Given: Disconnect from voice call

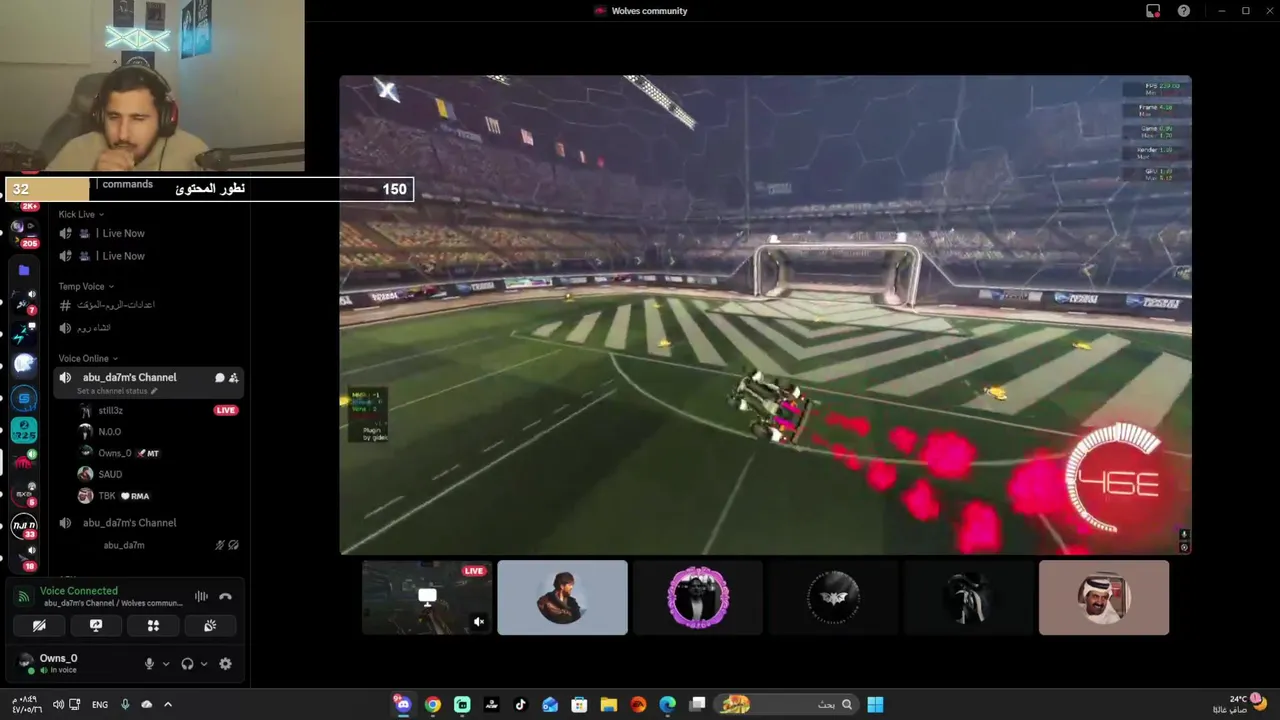Looking at the screenshot, I should [x=225, y=597].
